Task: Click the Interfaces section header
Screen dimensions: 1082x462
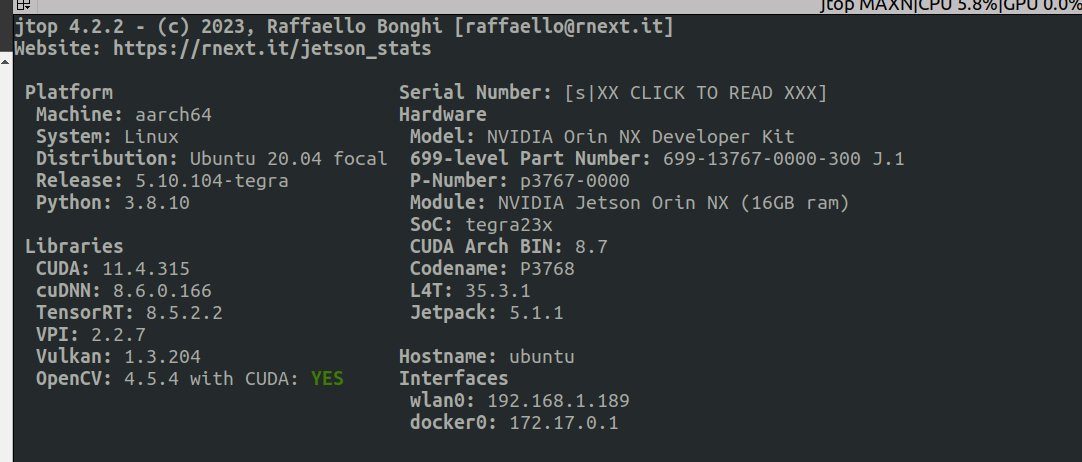Action: (x=453, y=379)
